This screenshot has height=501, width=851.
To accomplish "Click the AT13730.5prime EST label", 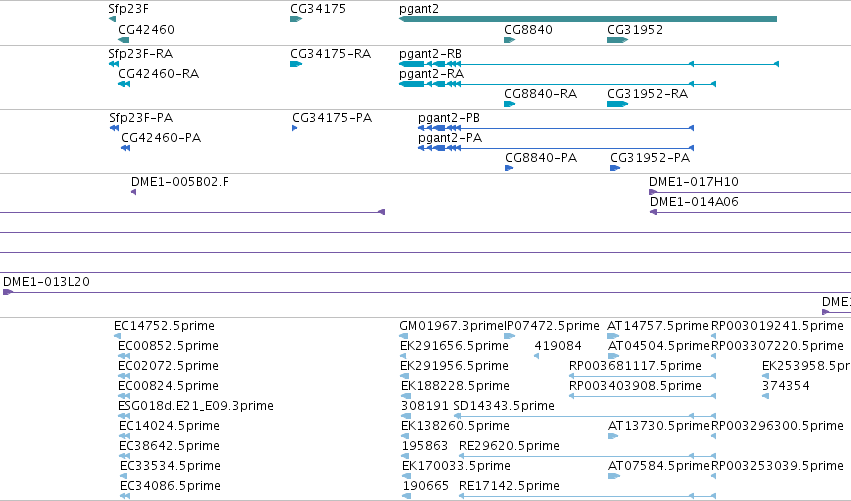I will 659,426.
